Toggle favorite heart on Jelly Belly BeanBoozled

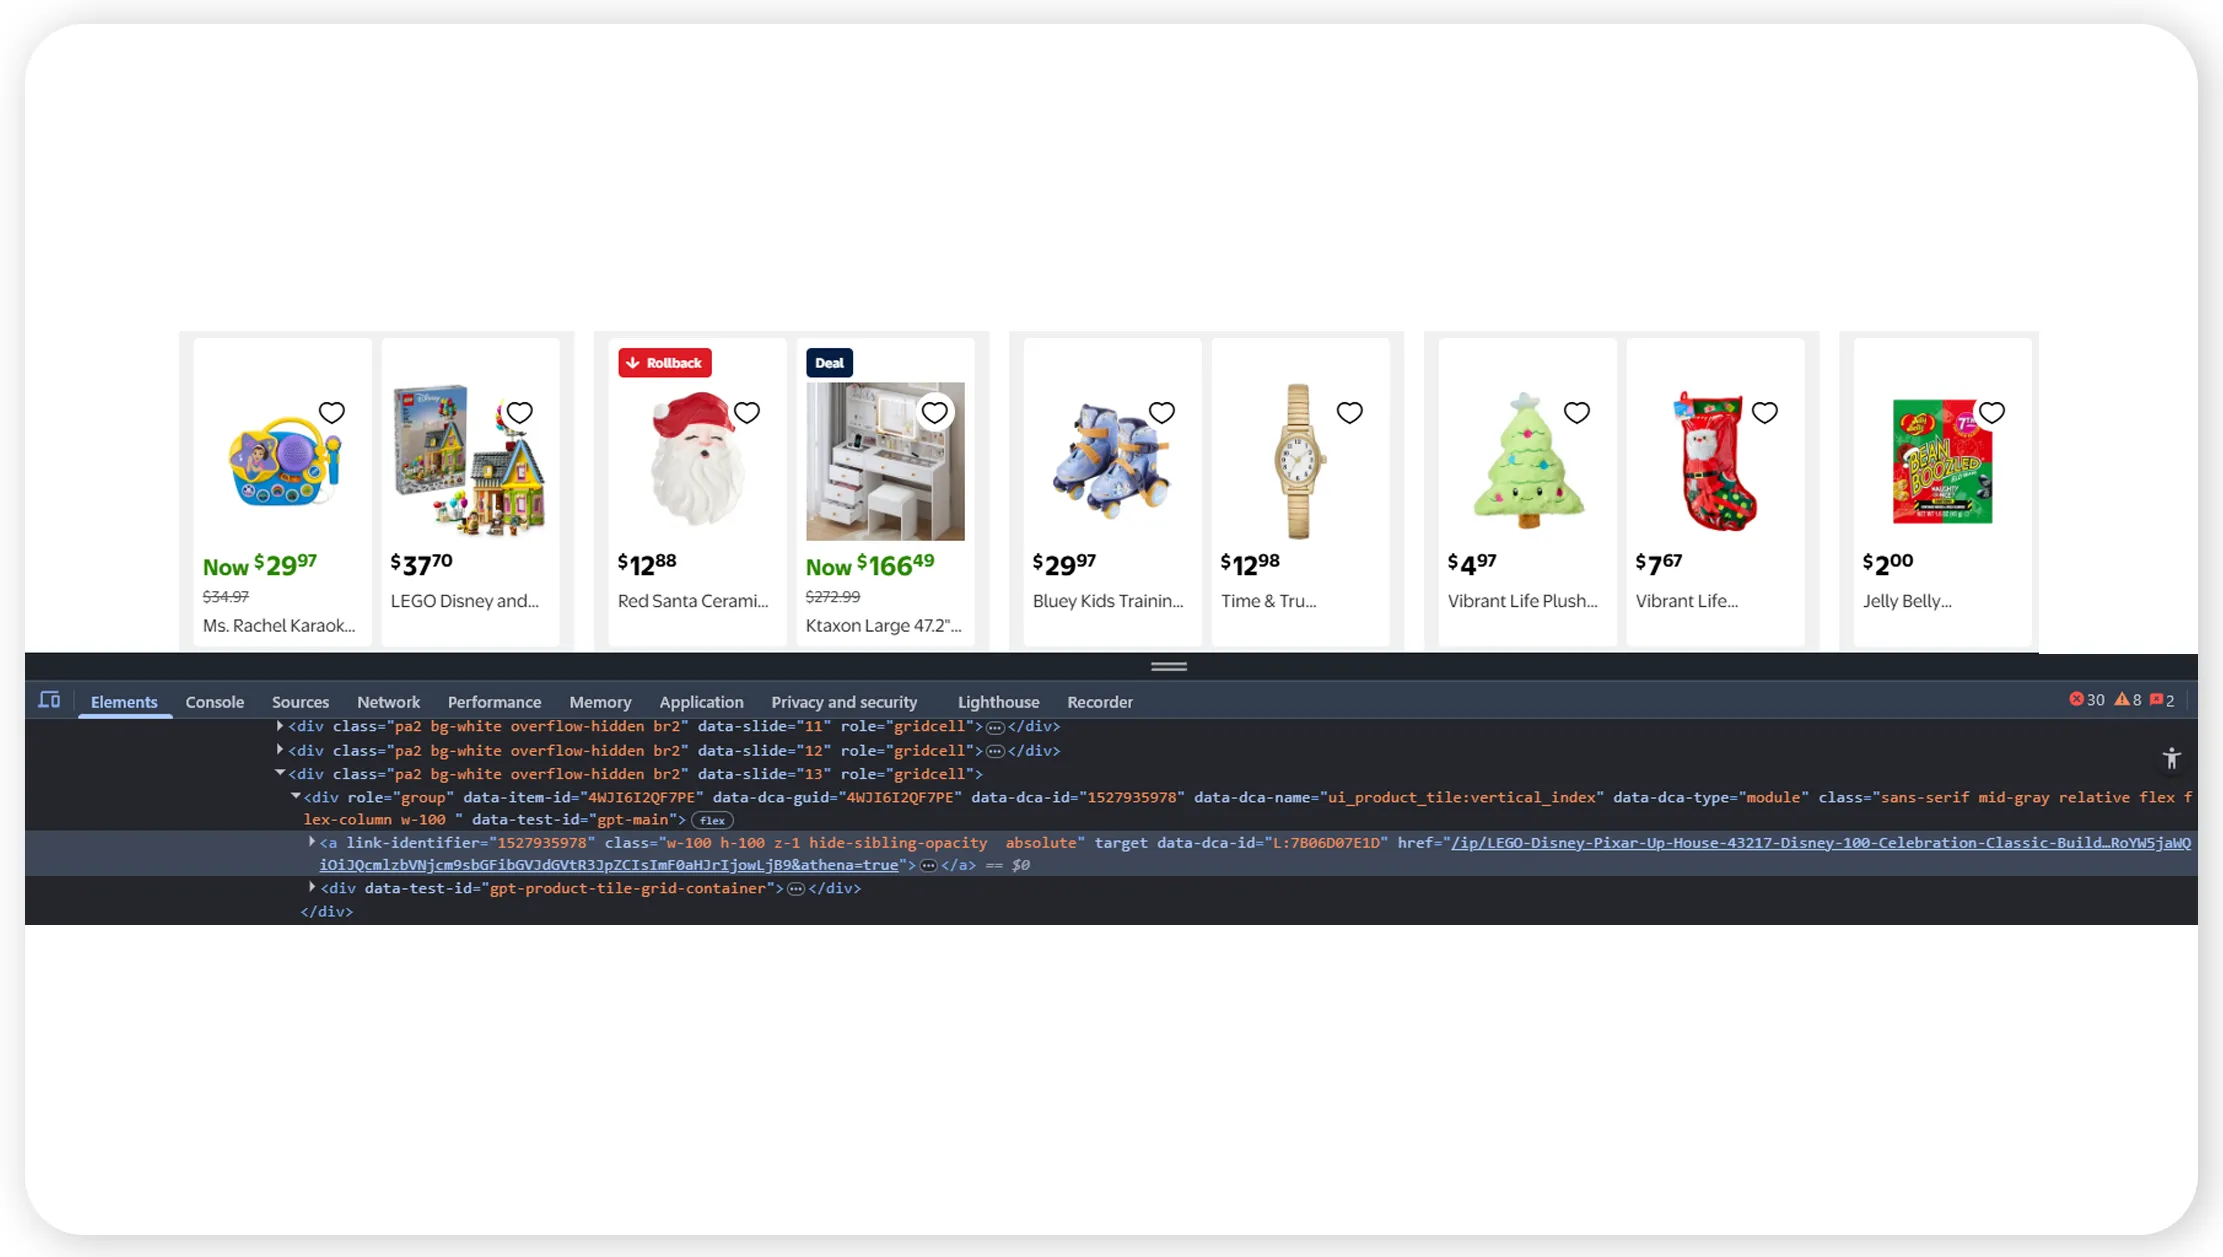1990,412
